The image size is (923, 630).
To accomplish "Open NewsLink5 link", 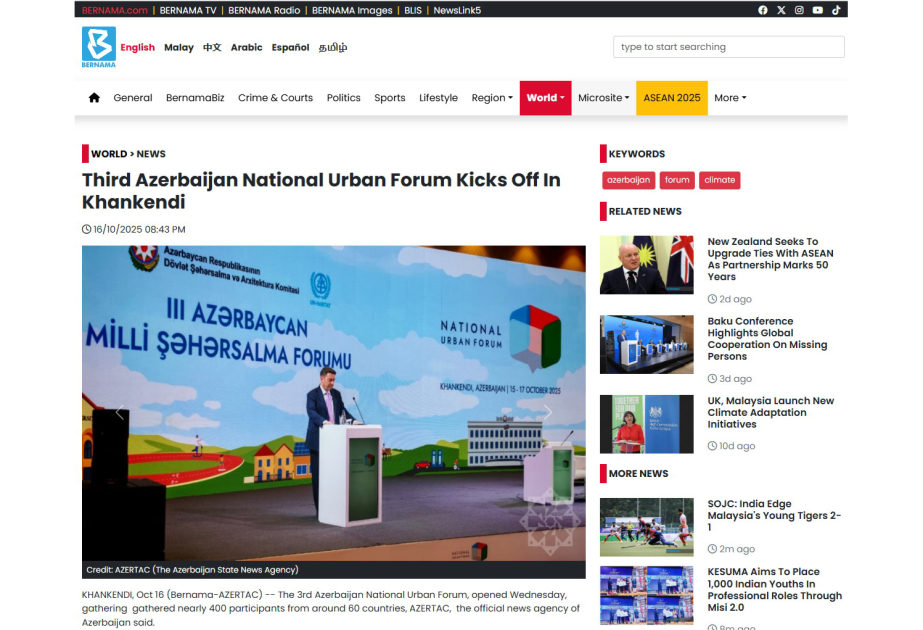I will click(x=457, y=10).
